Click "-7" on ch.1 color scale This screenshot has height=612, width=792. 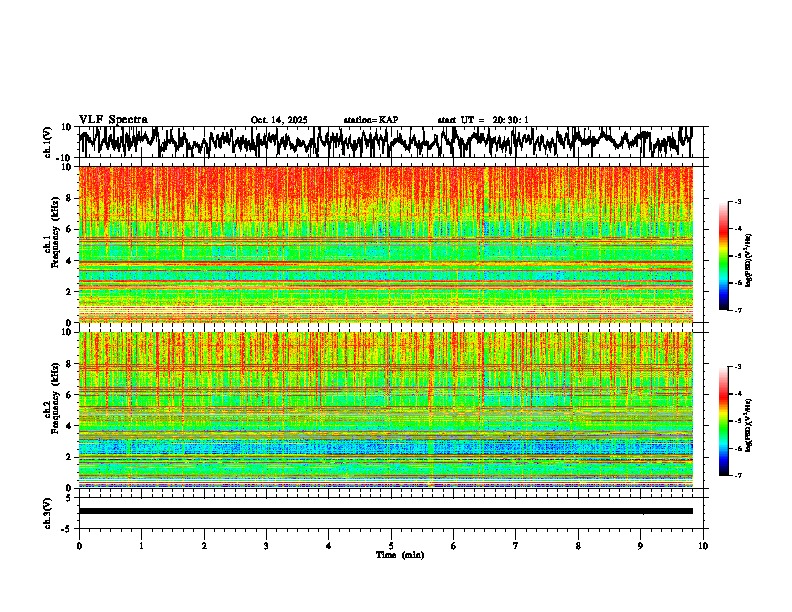point(738,310)
